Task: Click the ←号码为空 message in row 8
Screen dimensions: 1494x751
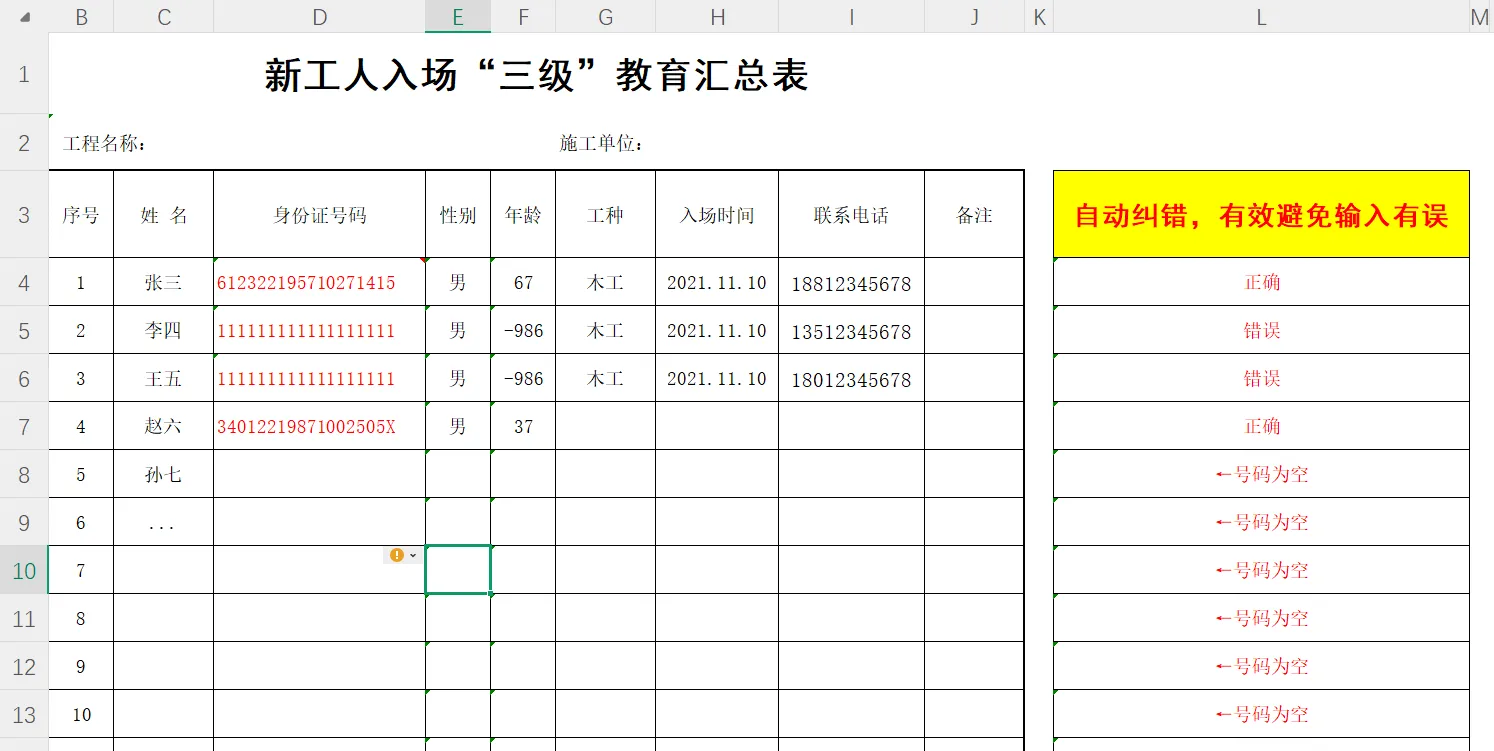Action: (x=1261, y=474)
